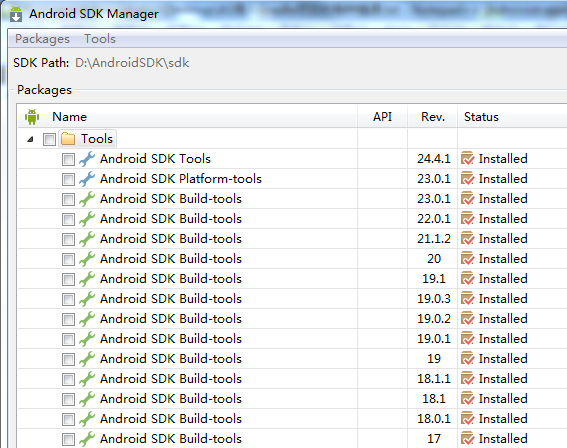Viewport: 567px width, 448px height.
Task: Click blue wrench icon for Android SDK Tools
Action: 87,159
